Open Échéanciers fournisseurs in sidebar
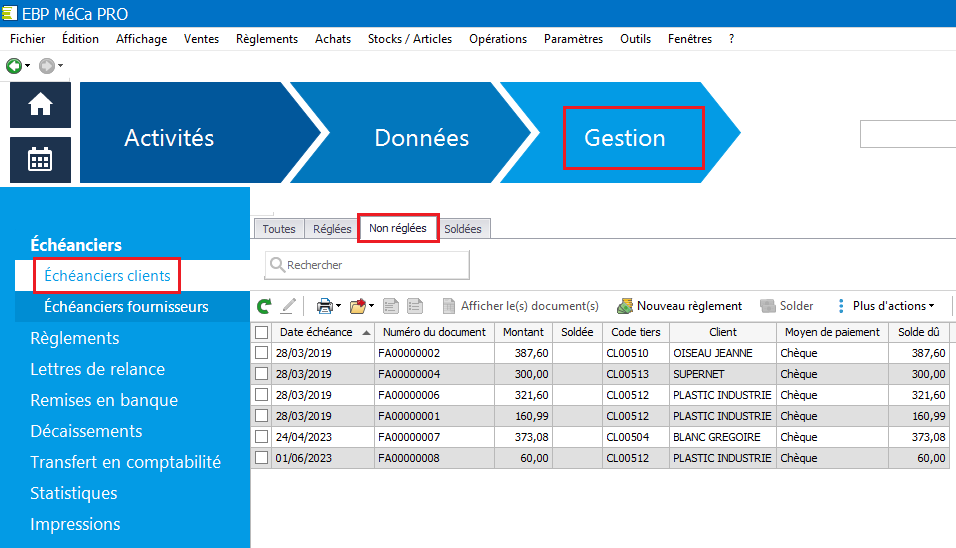 (126, 306)
